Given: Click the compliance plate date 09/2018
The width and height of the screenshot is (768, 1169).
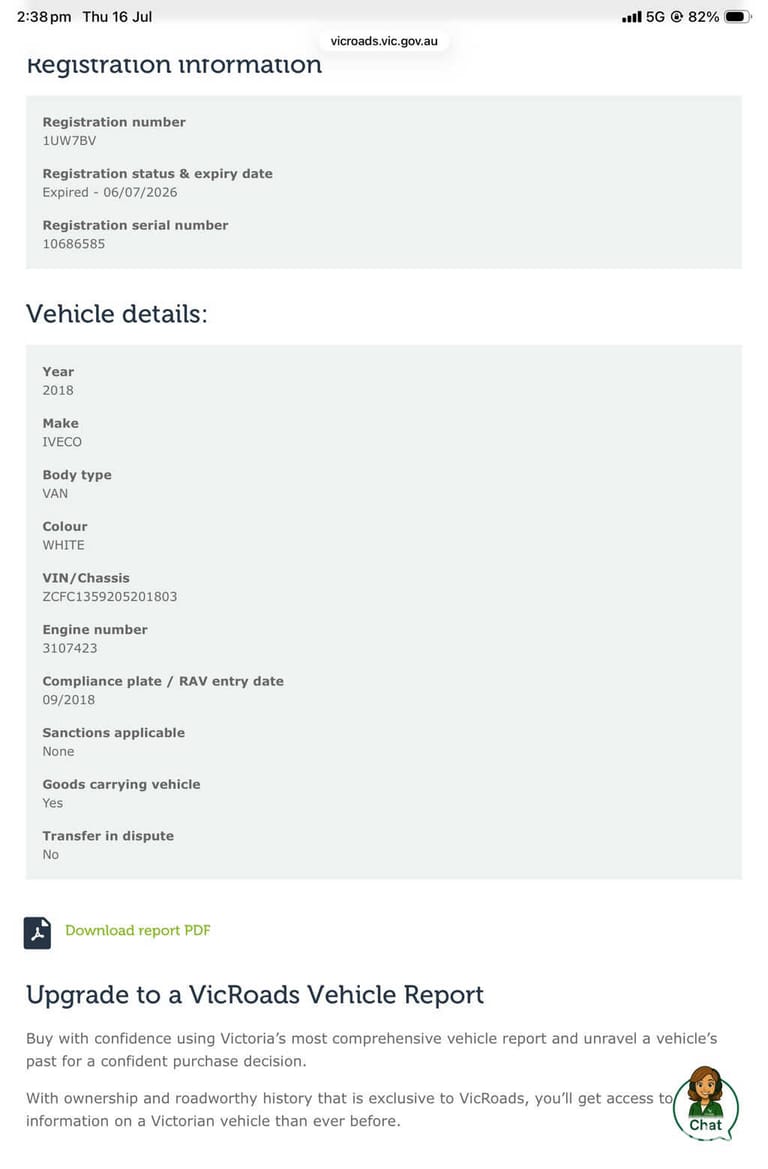Looking at the screenshot, I should 69,700.
